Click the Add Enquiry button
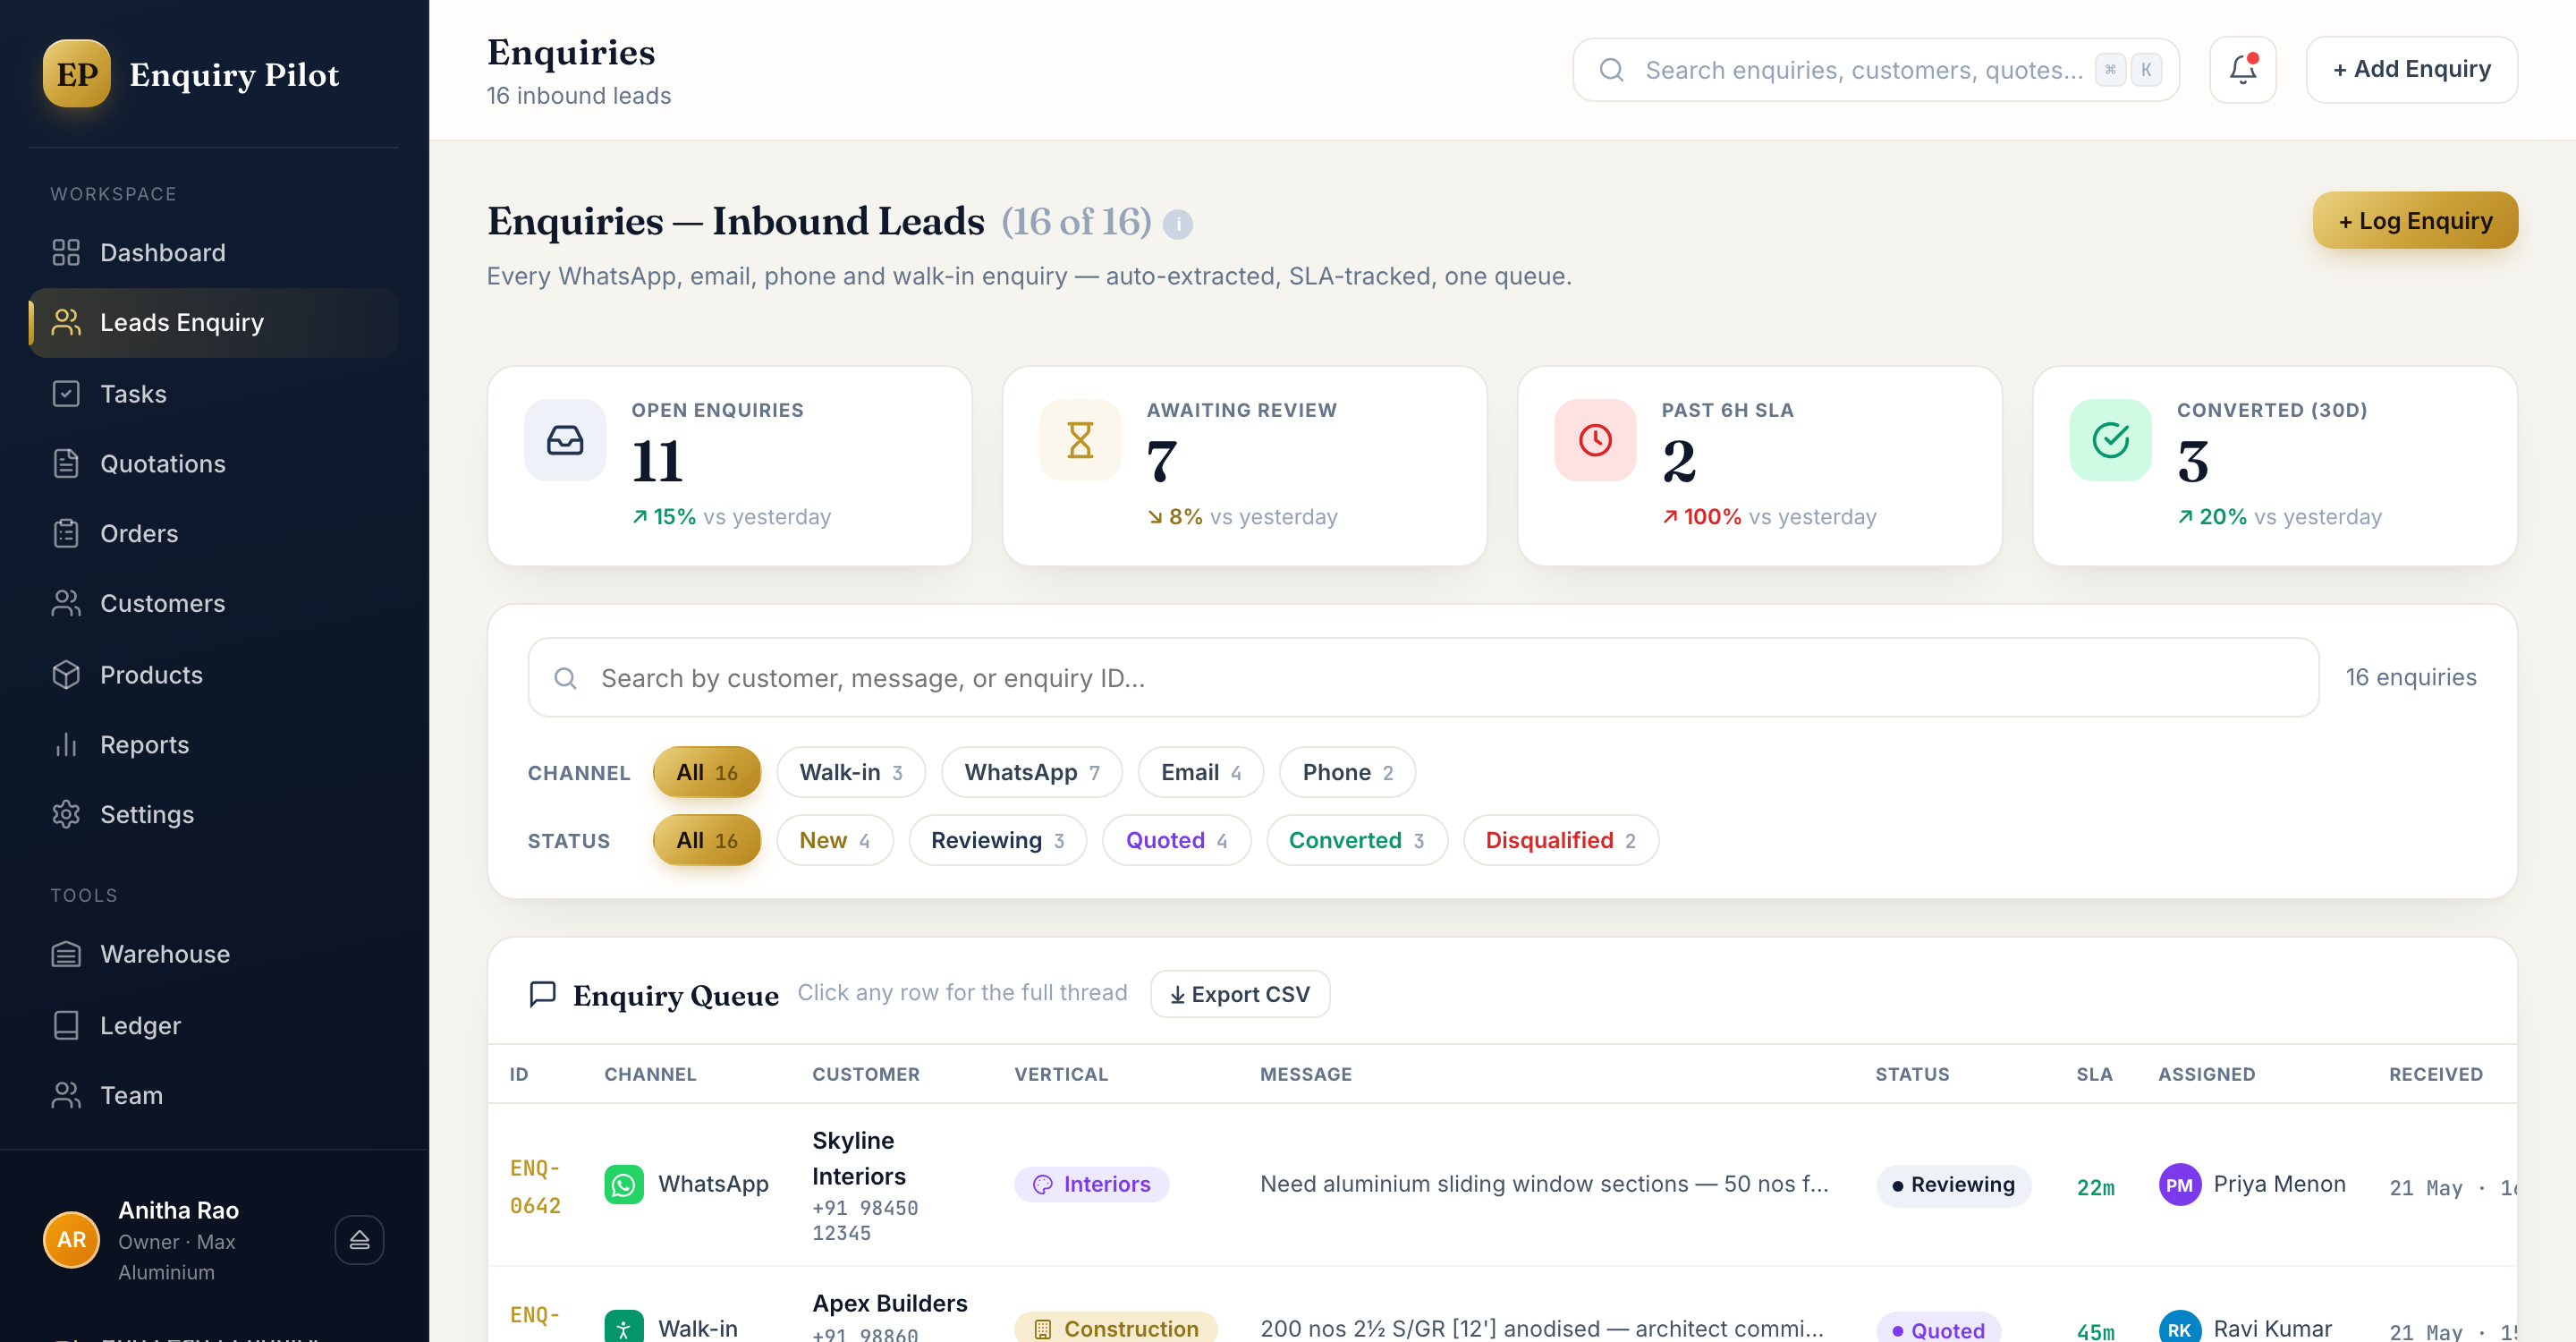This screenshot has width=2576, height=1342. (2411, 70)
